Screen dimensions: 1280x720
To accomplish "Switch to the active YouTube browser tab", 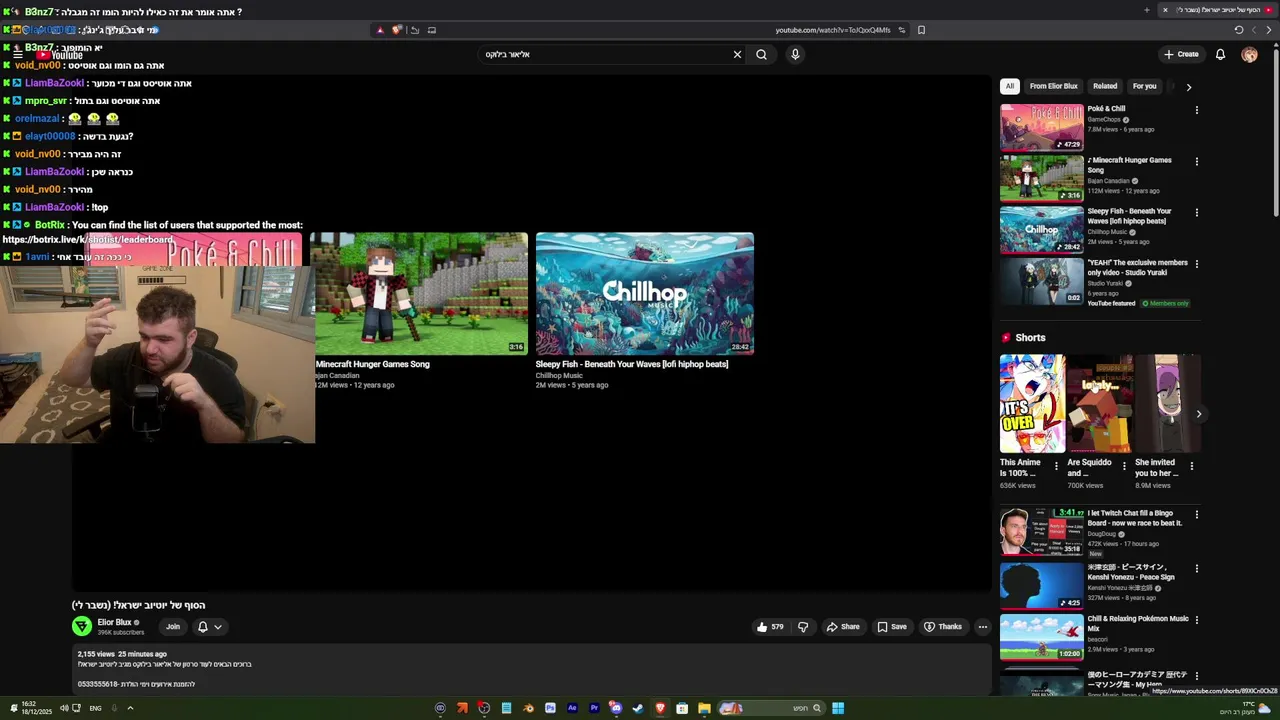I will pos(1216,10).
